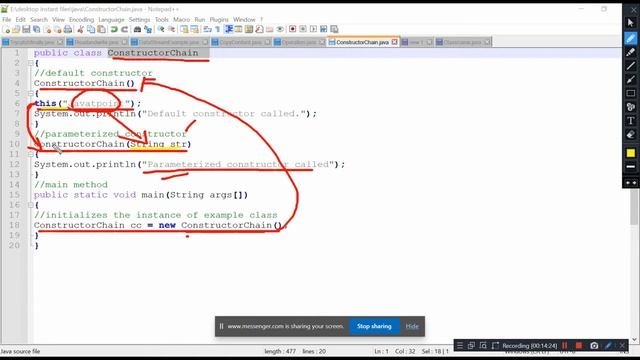Click the Cut scissors icon
The image size is (640, 360).
(80, 29)
